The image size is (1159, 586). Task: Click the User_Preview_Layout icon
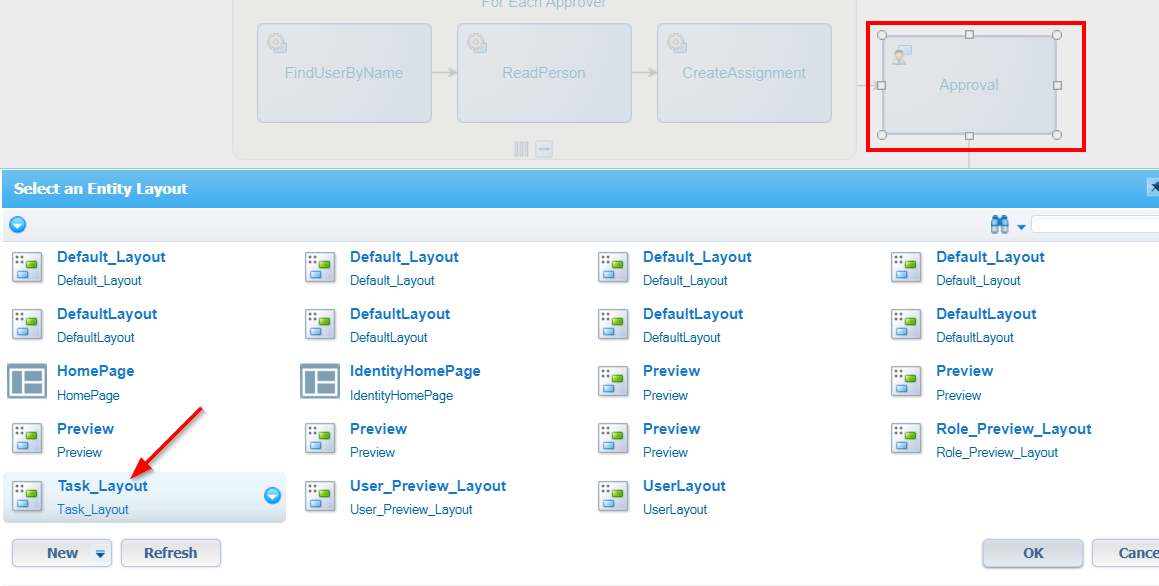pyautogui.click(x=320, y=496)
